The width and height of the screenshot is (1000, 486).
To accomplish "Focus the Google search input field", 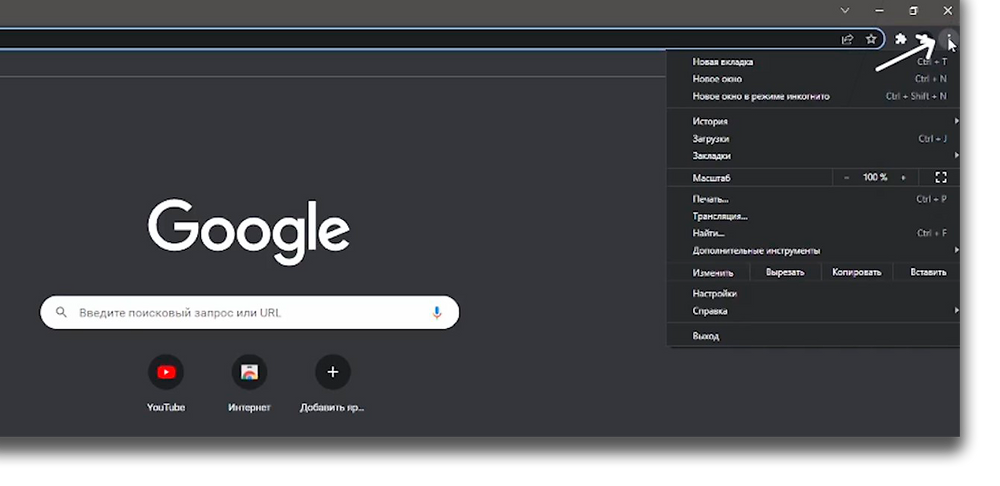I will point(249,313).
